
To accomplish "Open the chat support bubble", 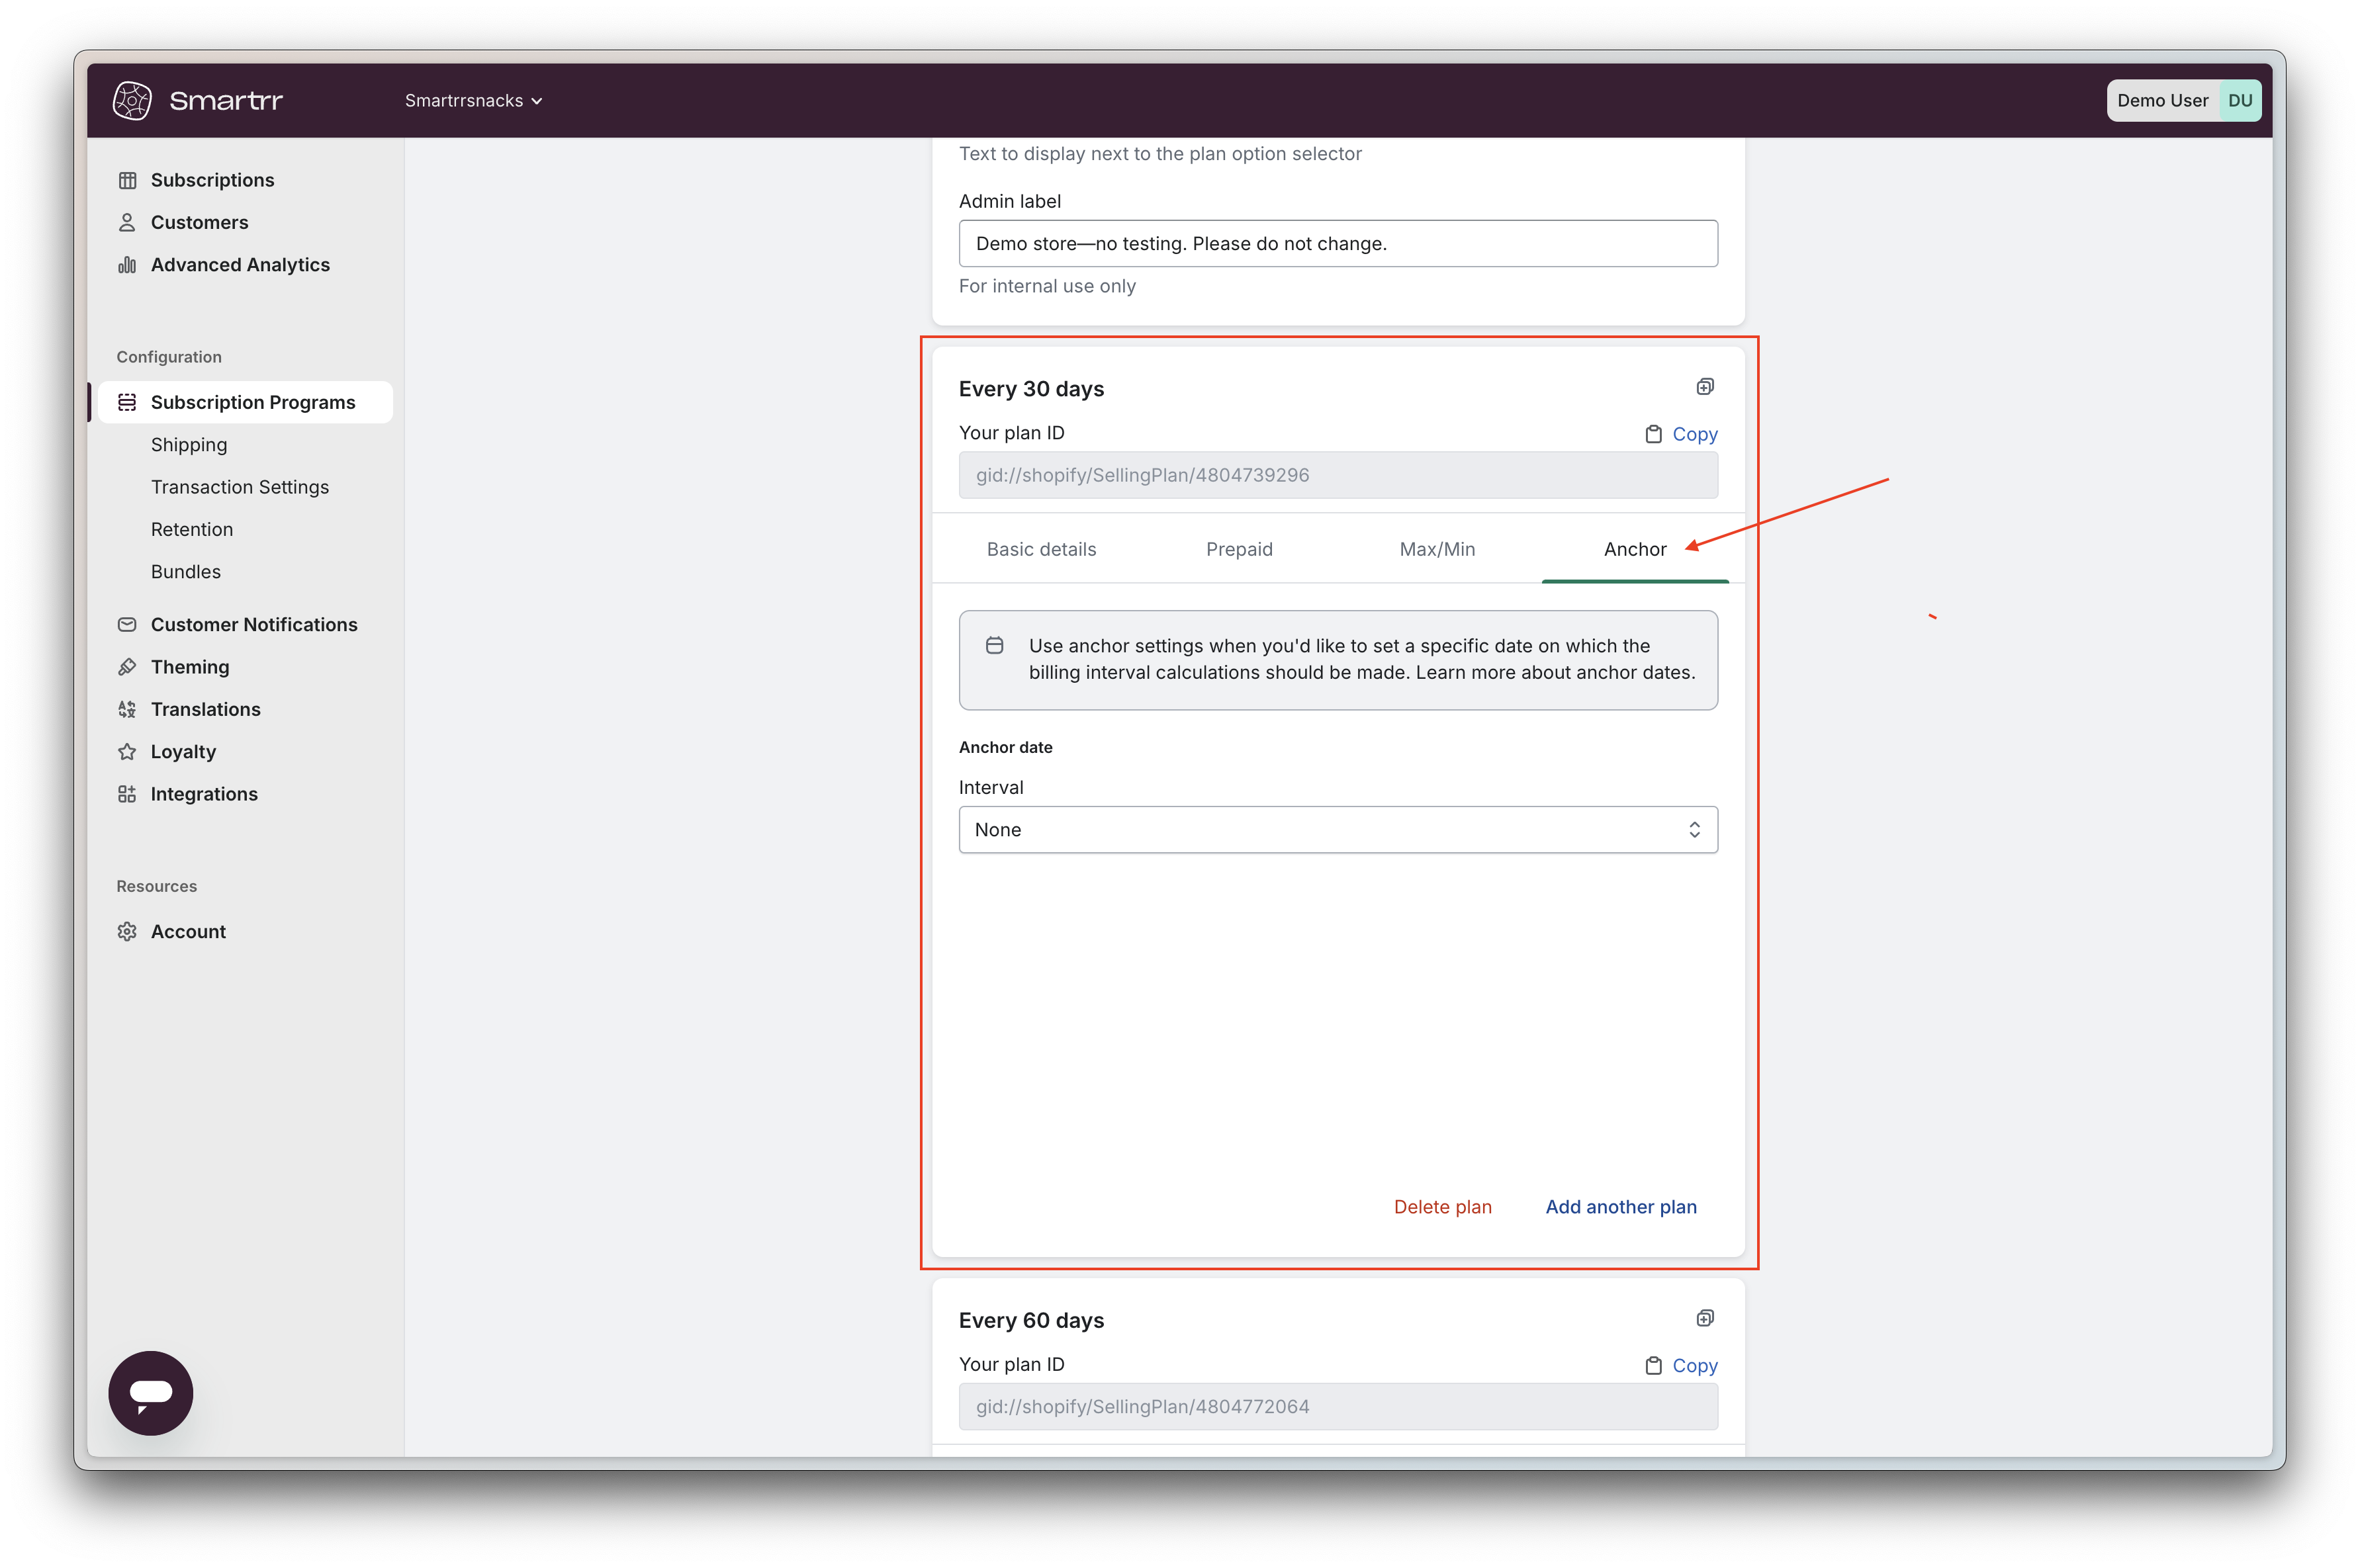I will click(x=151, y=1392).
